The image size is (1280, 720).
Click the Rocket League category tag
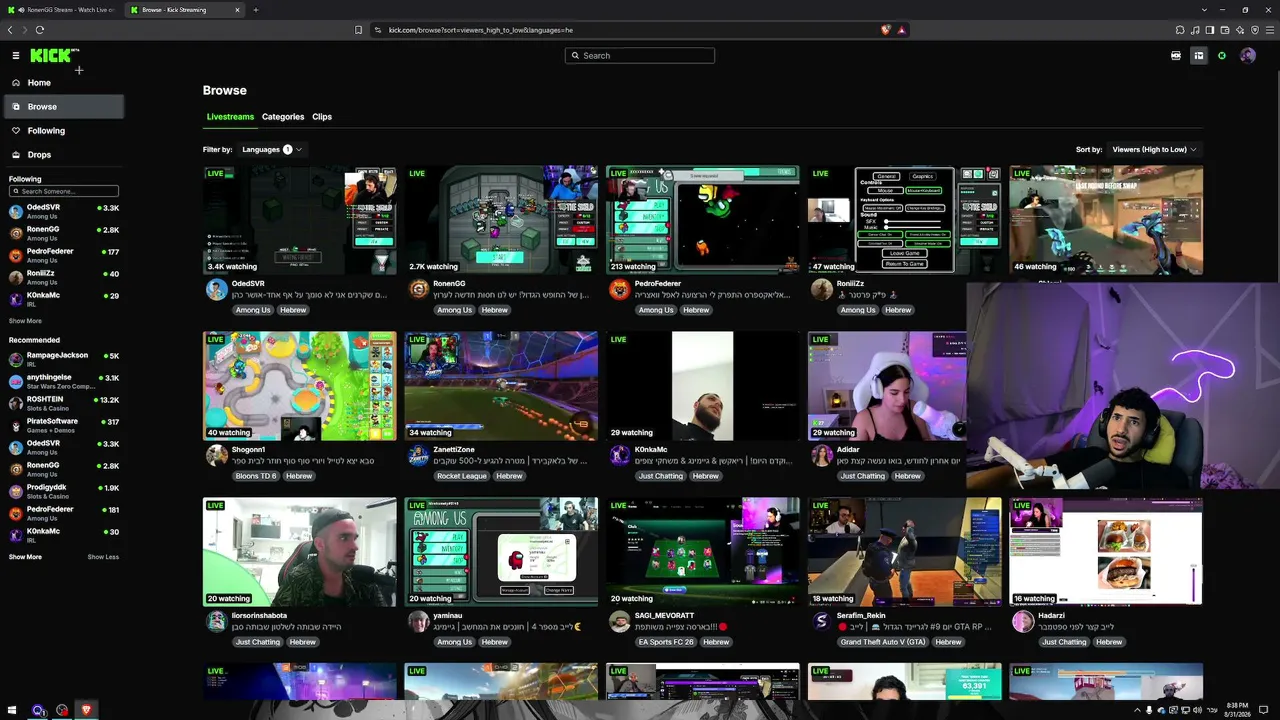click(x=462, y=476)
